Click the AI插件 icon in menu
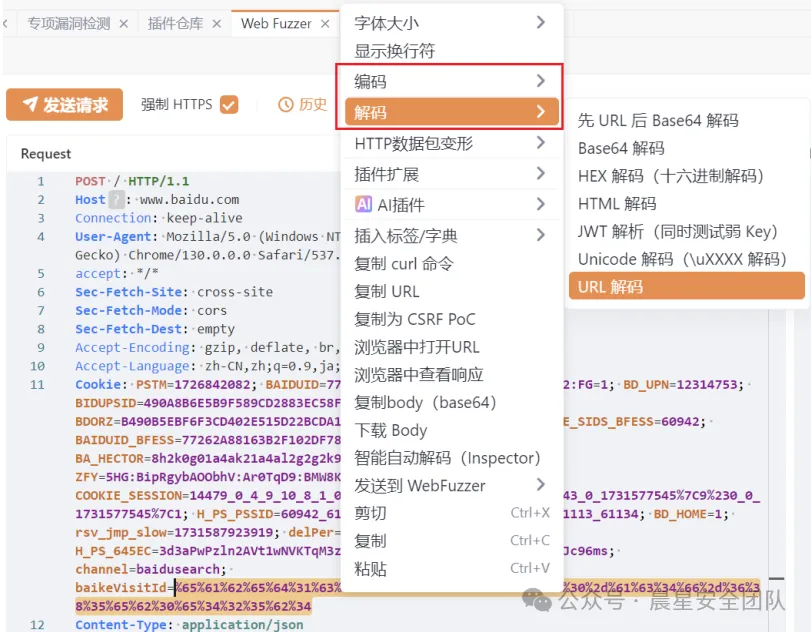The image size is (811, 632). point(363,205)
